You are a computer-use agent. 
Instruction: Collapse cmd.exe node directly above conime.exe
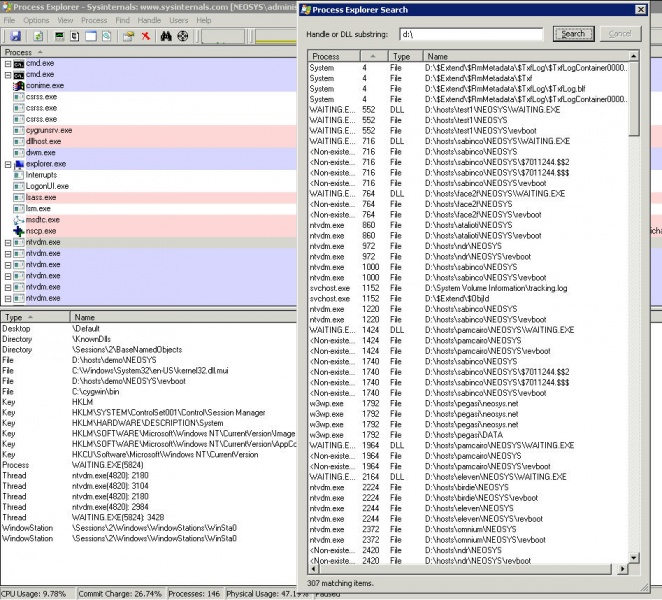pyautogui.click(x=8, y=75)
